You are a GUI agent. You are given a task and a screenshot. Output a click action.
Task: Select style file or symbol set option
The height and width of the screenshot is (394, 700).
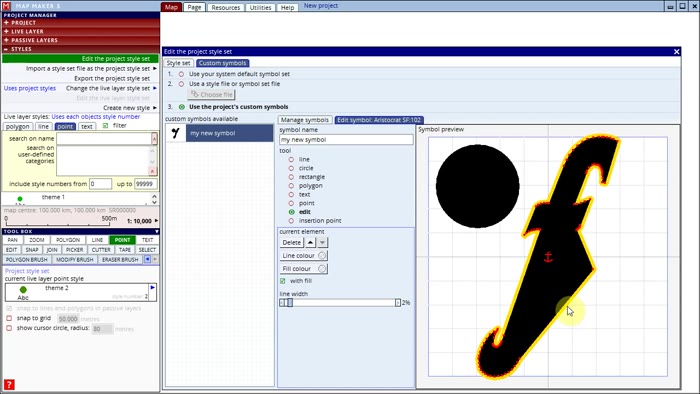tap(181, 84)
